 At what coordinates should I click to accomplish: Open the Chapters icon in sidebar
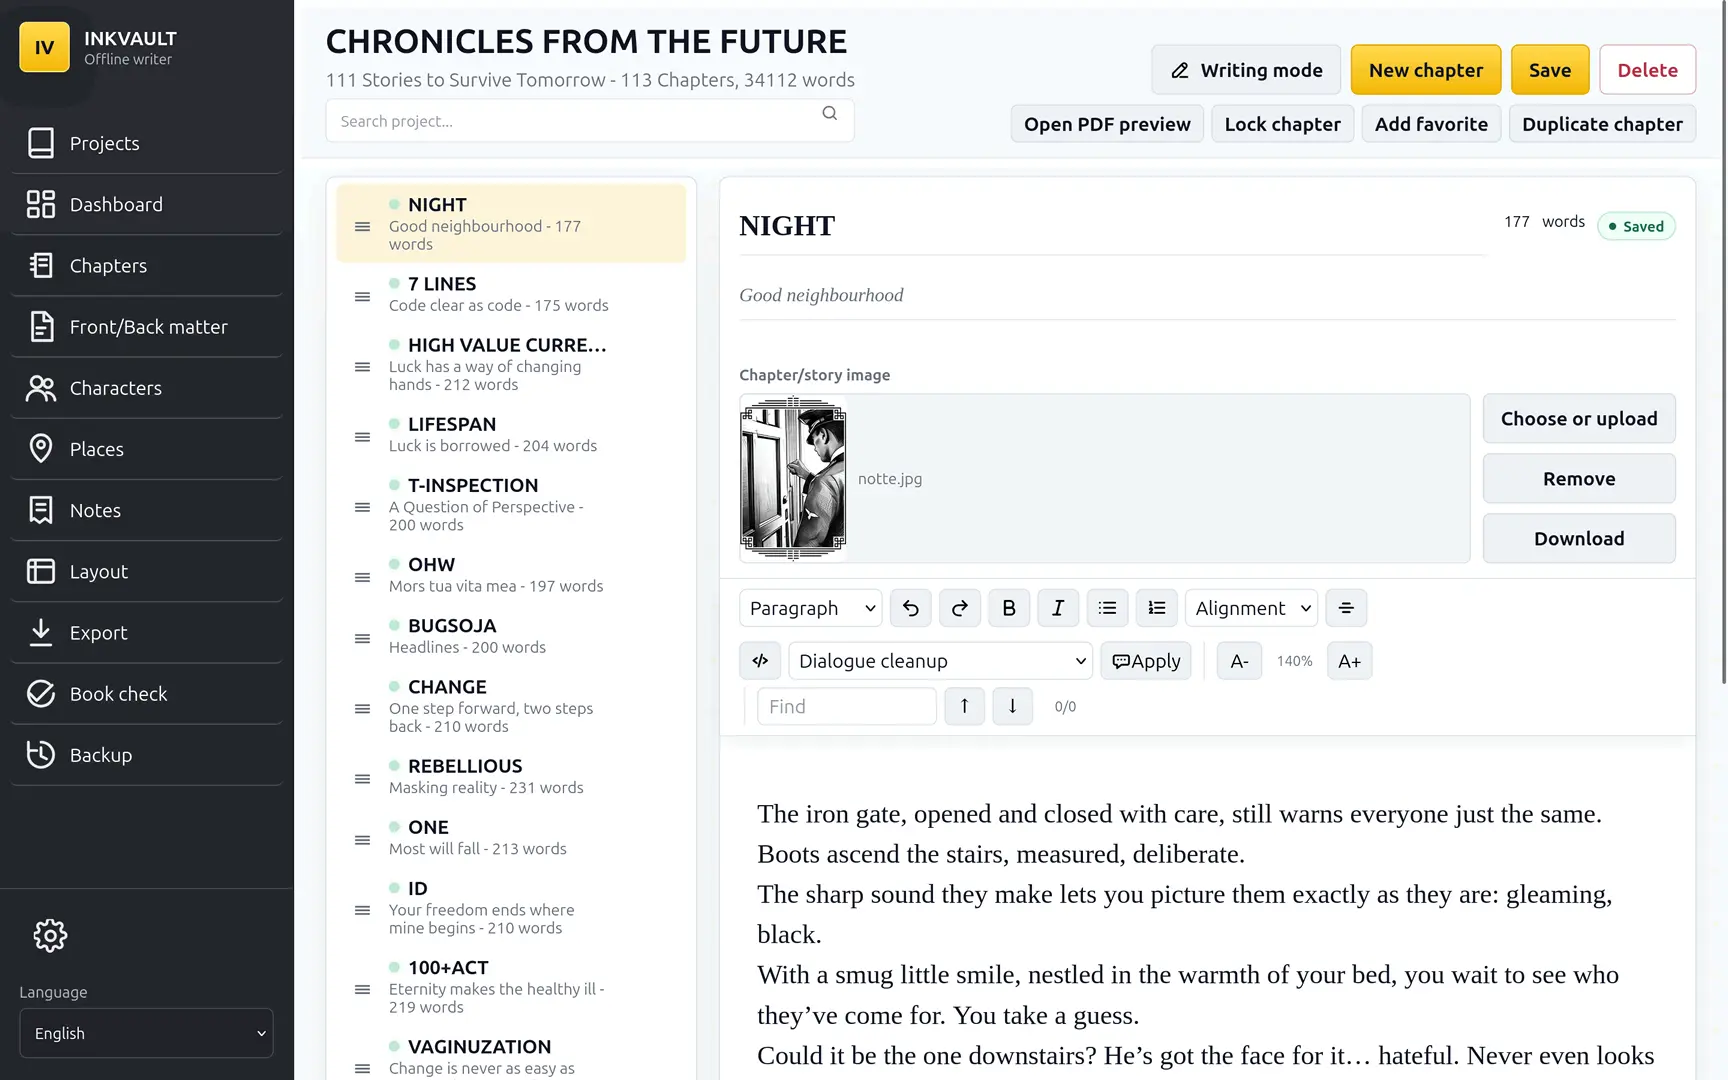(41, 265)
